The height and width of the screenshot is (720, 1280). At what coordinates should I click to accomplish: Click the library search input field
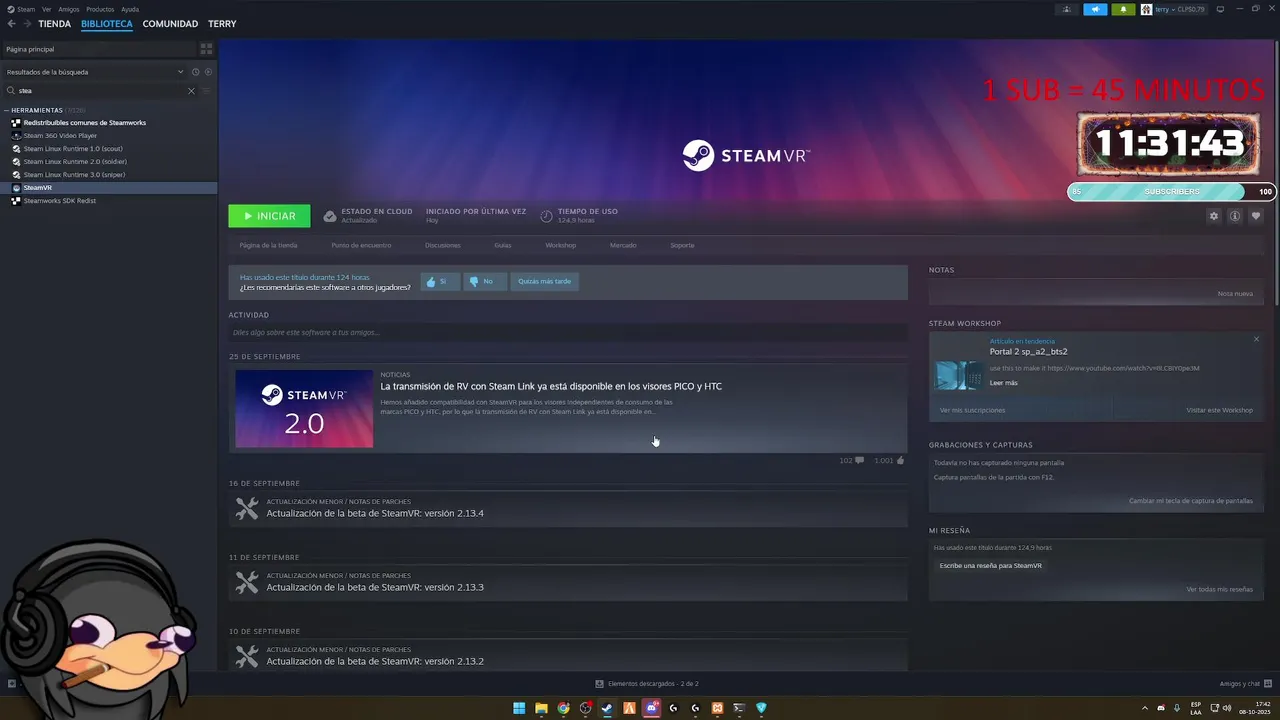tap(100, 91)
